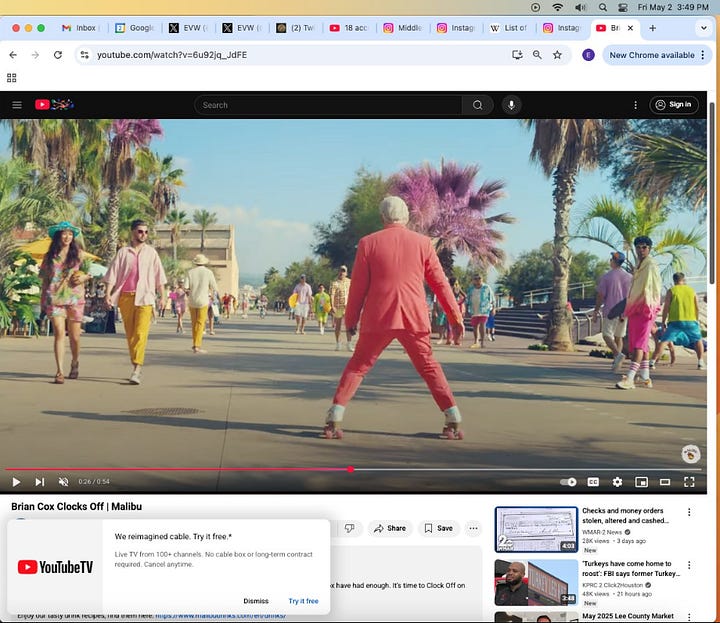720x623 pixels.
Task: Toggle the autoplay switch
Action: pos(568,482)
